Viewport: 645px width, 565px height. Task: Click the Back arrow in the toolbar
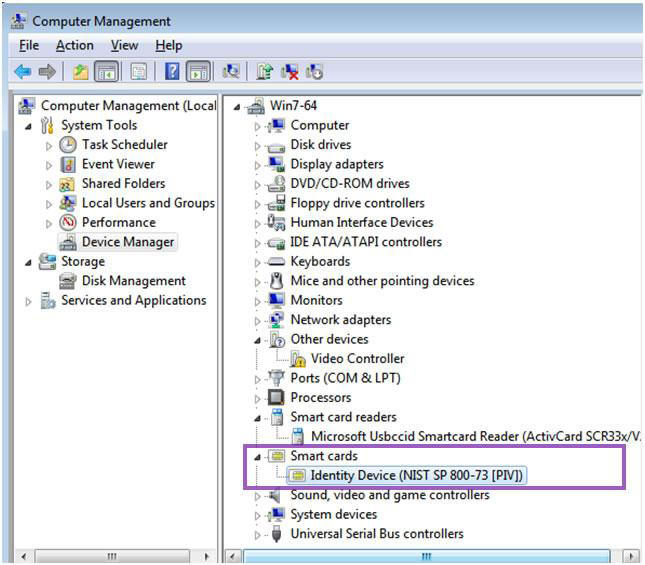(22, 71)
